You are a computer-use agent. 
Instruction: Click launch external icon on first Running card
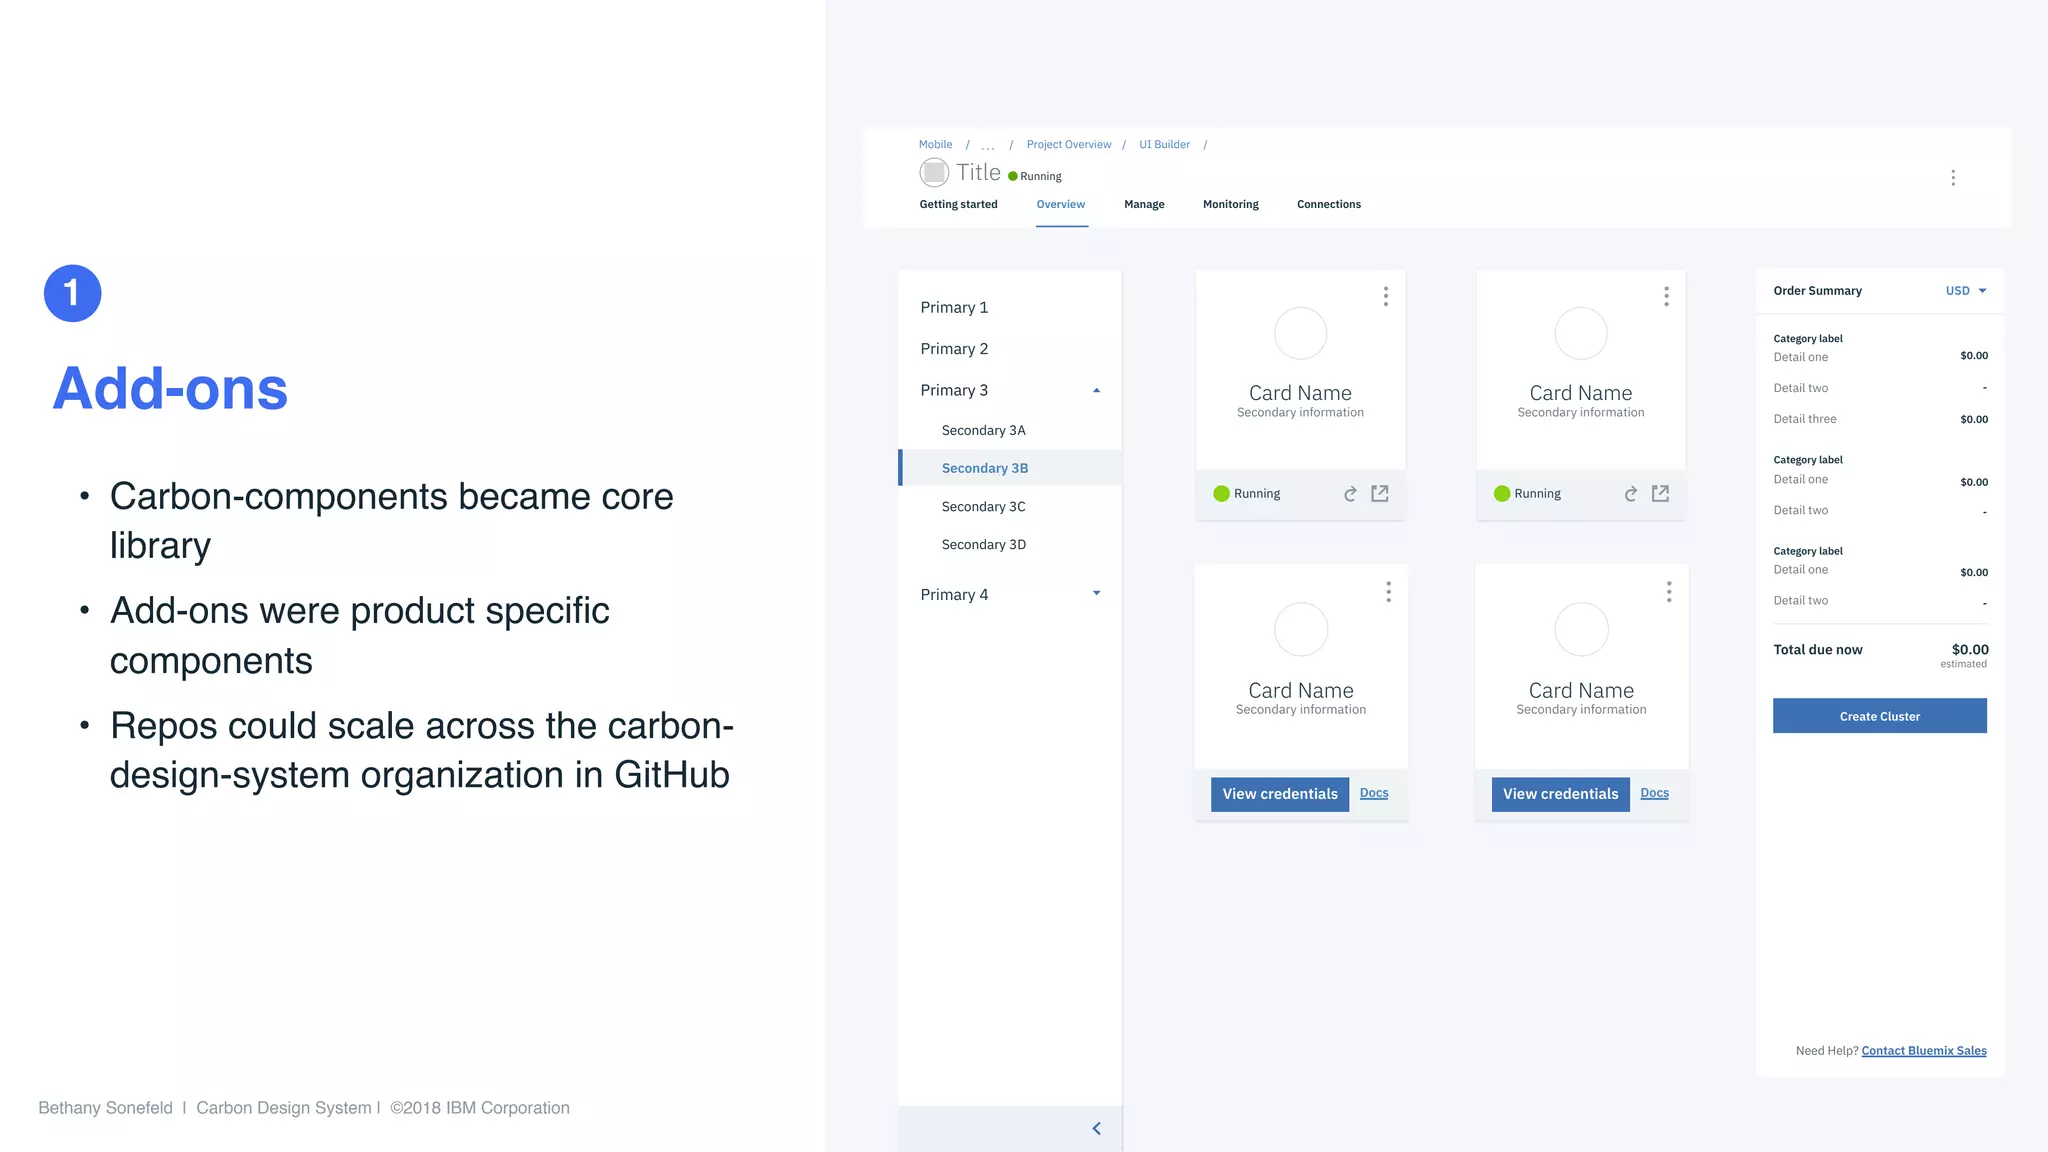1380,493
